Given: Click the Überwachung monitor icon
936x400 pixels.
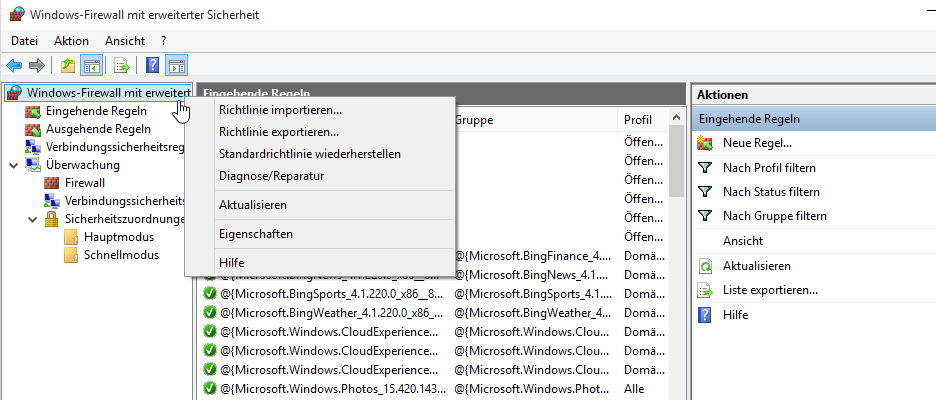Looking at the screenshot, I should [x=33, y=165].
